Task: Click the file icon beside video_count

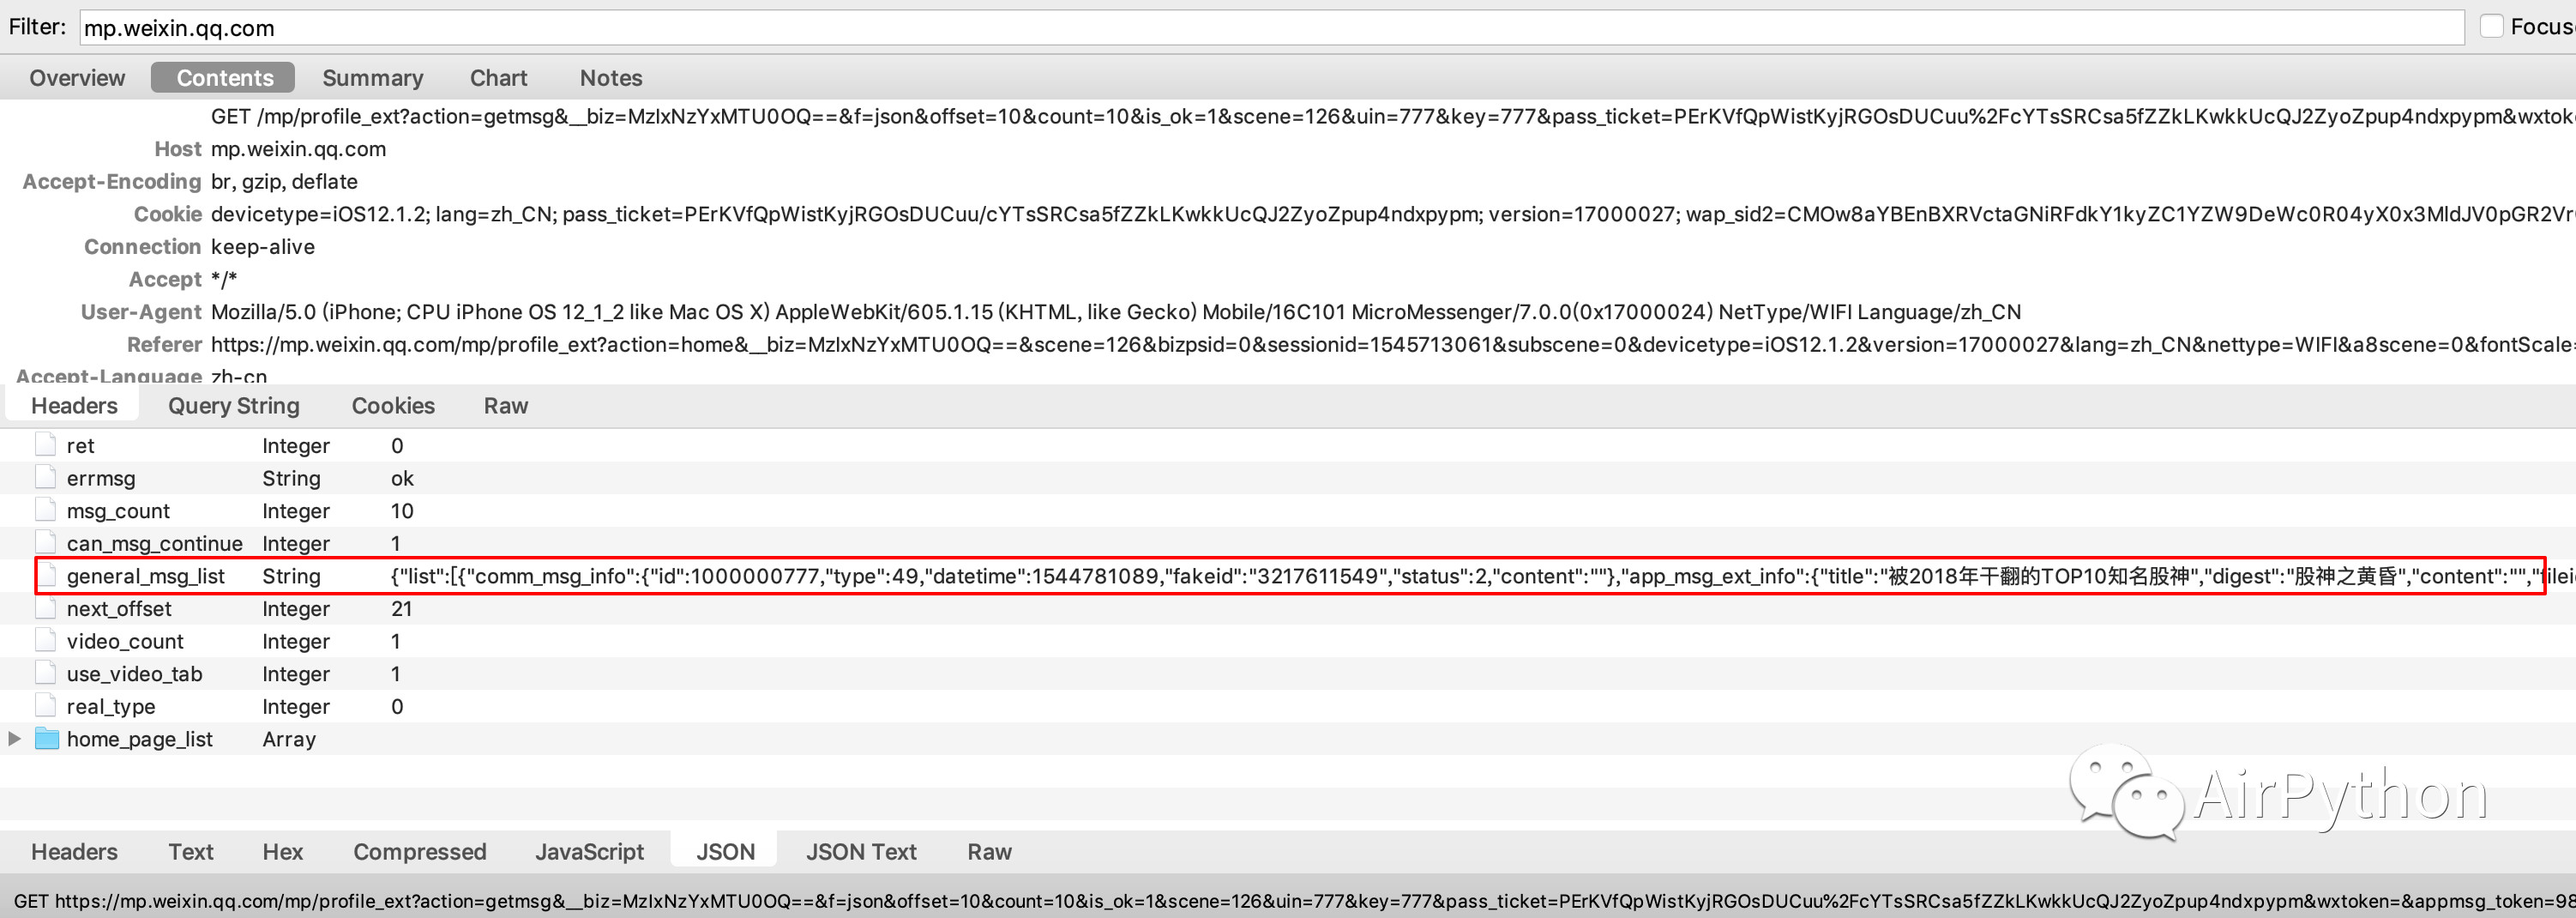Action: point(46,641)
